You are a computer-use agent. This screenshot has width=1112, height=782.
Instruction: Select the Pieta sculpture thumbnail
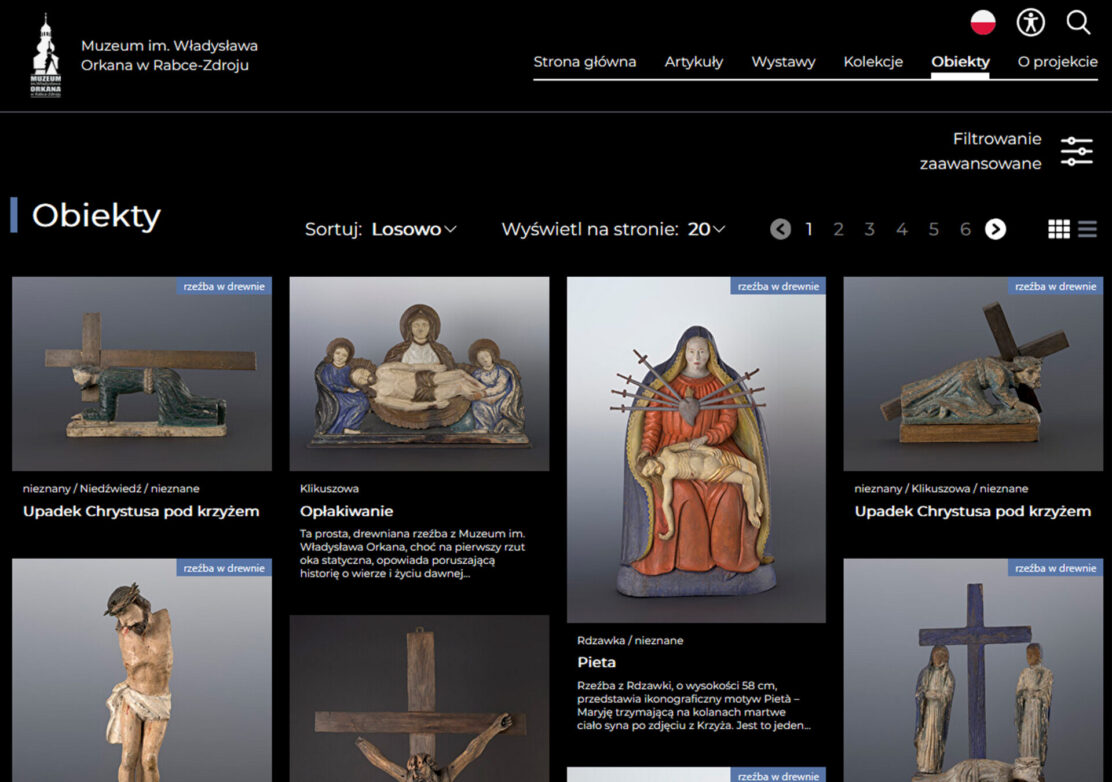pyautogui.click(x=696, y=460)
